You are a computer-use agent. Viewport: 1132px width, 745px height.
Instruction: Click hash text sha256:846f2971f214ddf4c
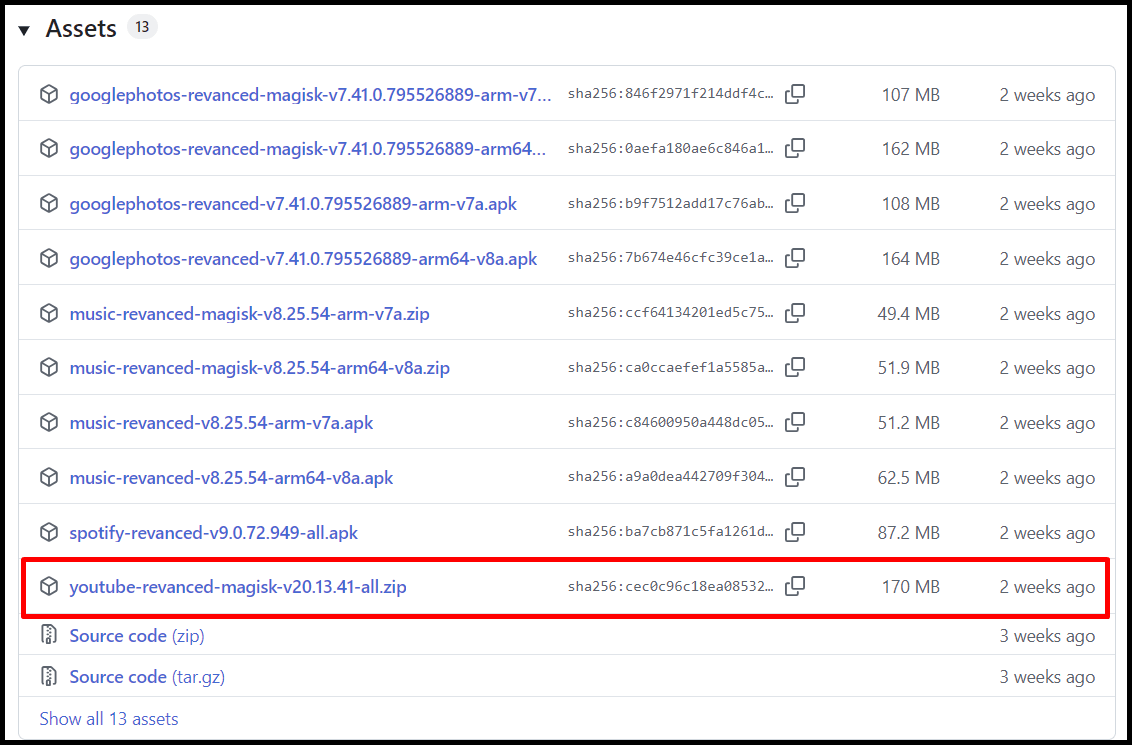click(671, 94)
